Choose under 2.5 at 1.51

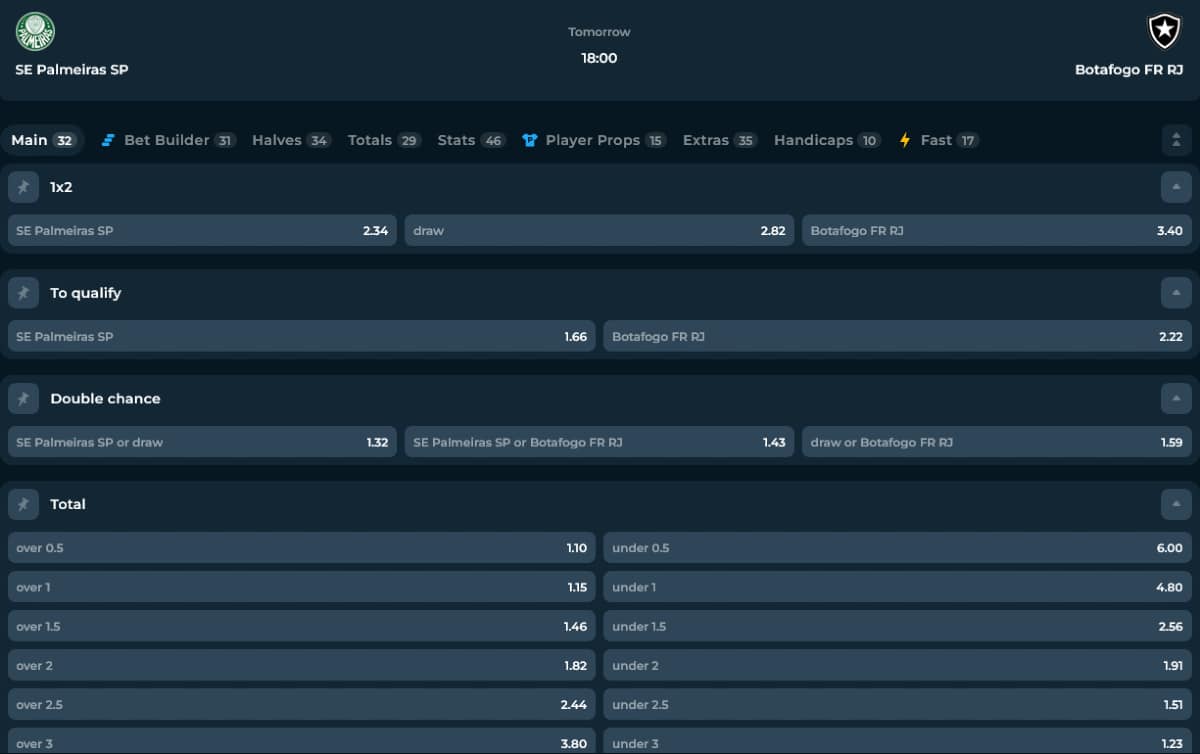[x=898, y=704]
